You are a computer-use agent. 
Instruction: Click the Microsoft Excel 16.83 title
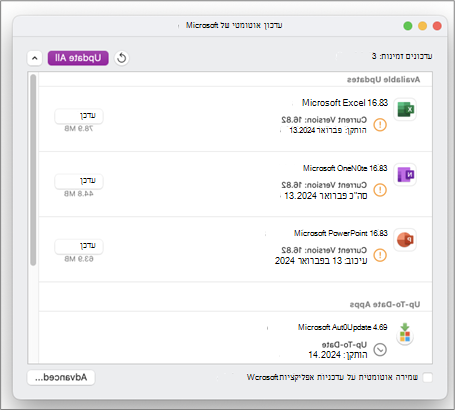(345, 103)
